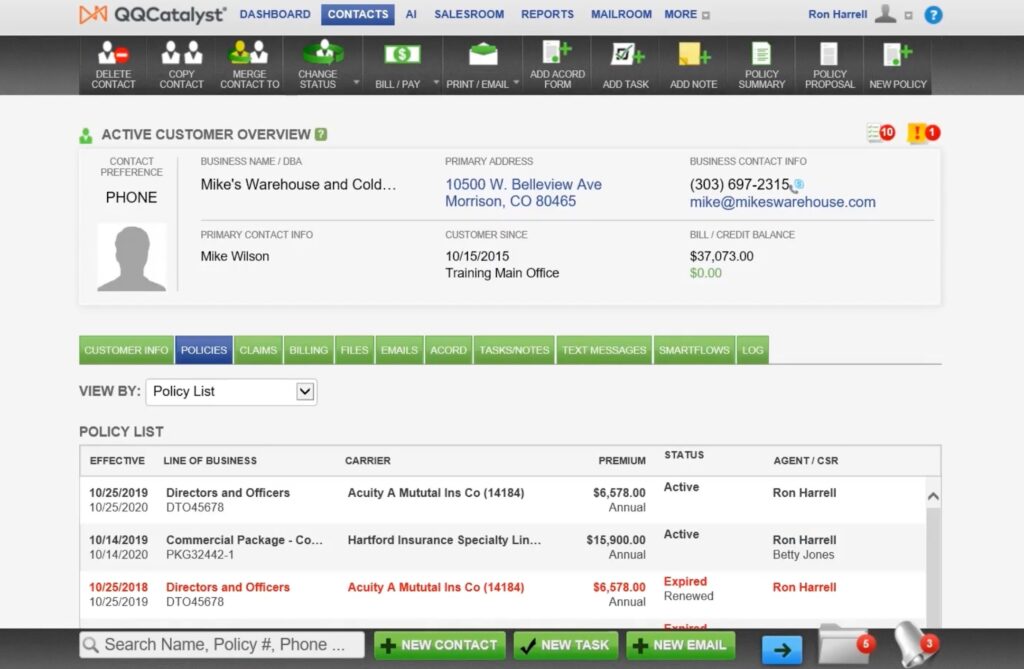Image resolution: width=1024 pixels, height=669 pixels.
Task: Open the Log tab
Action: [752, 350]
